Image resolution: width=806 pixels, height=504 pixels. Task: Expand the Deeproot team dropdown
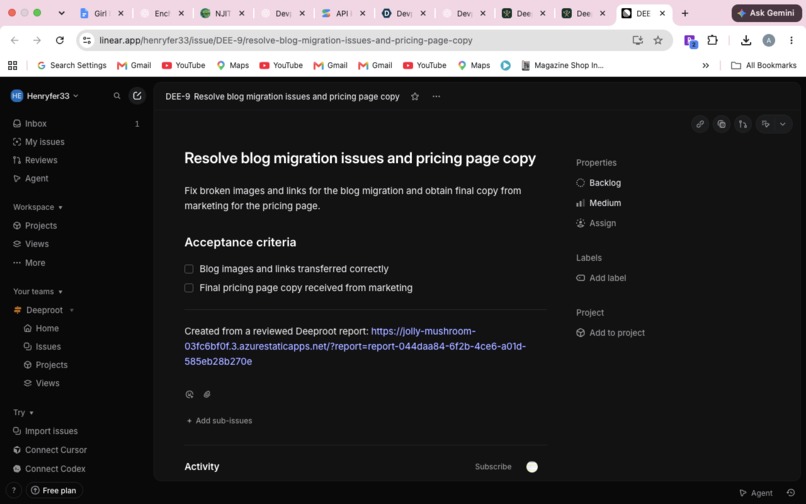tap(71, 310)
